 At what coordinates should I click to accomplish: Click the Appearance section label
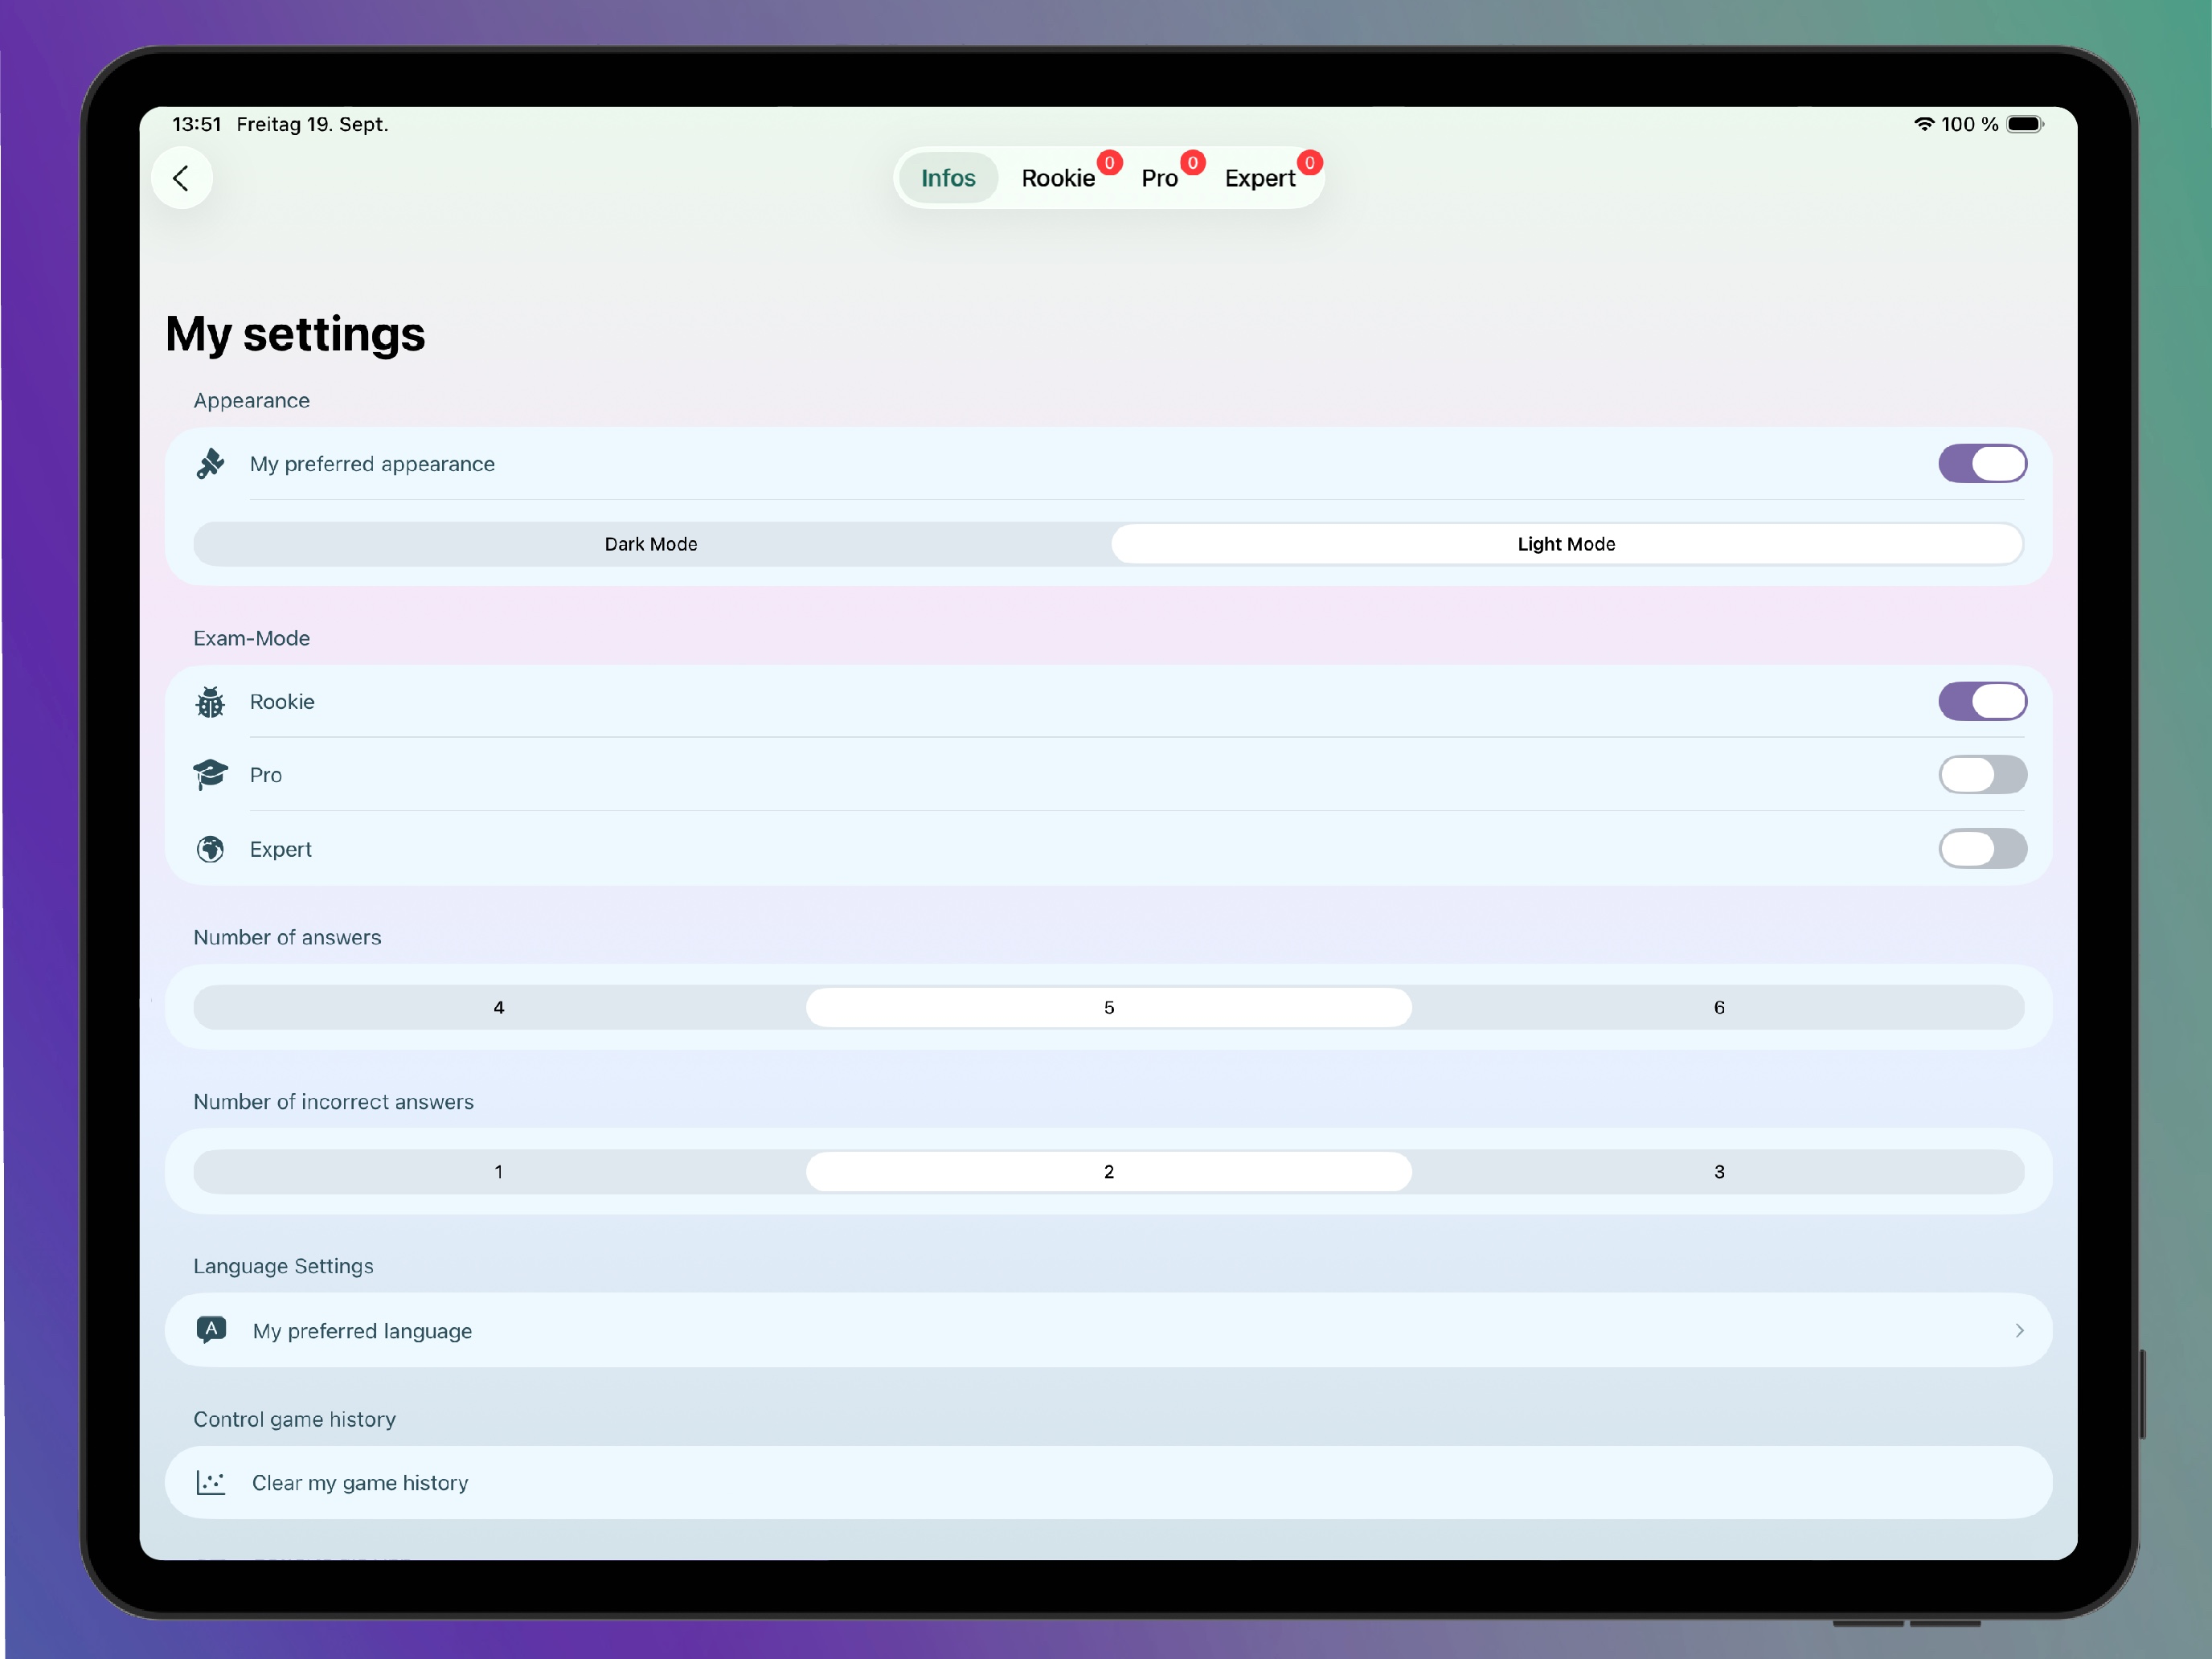252,400
